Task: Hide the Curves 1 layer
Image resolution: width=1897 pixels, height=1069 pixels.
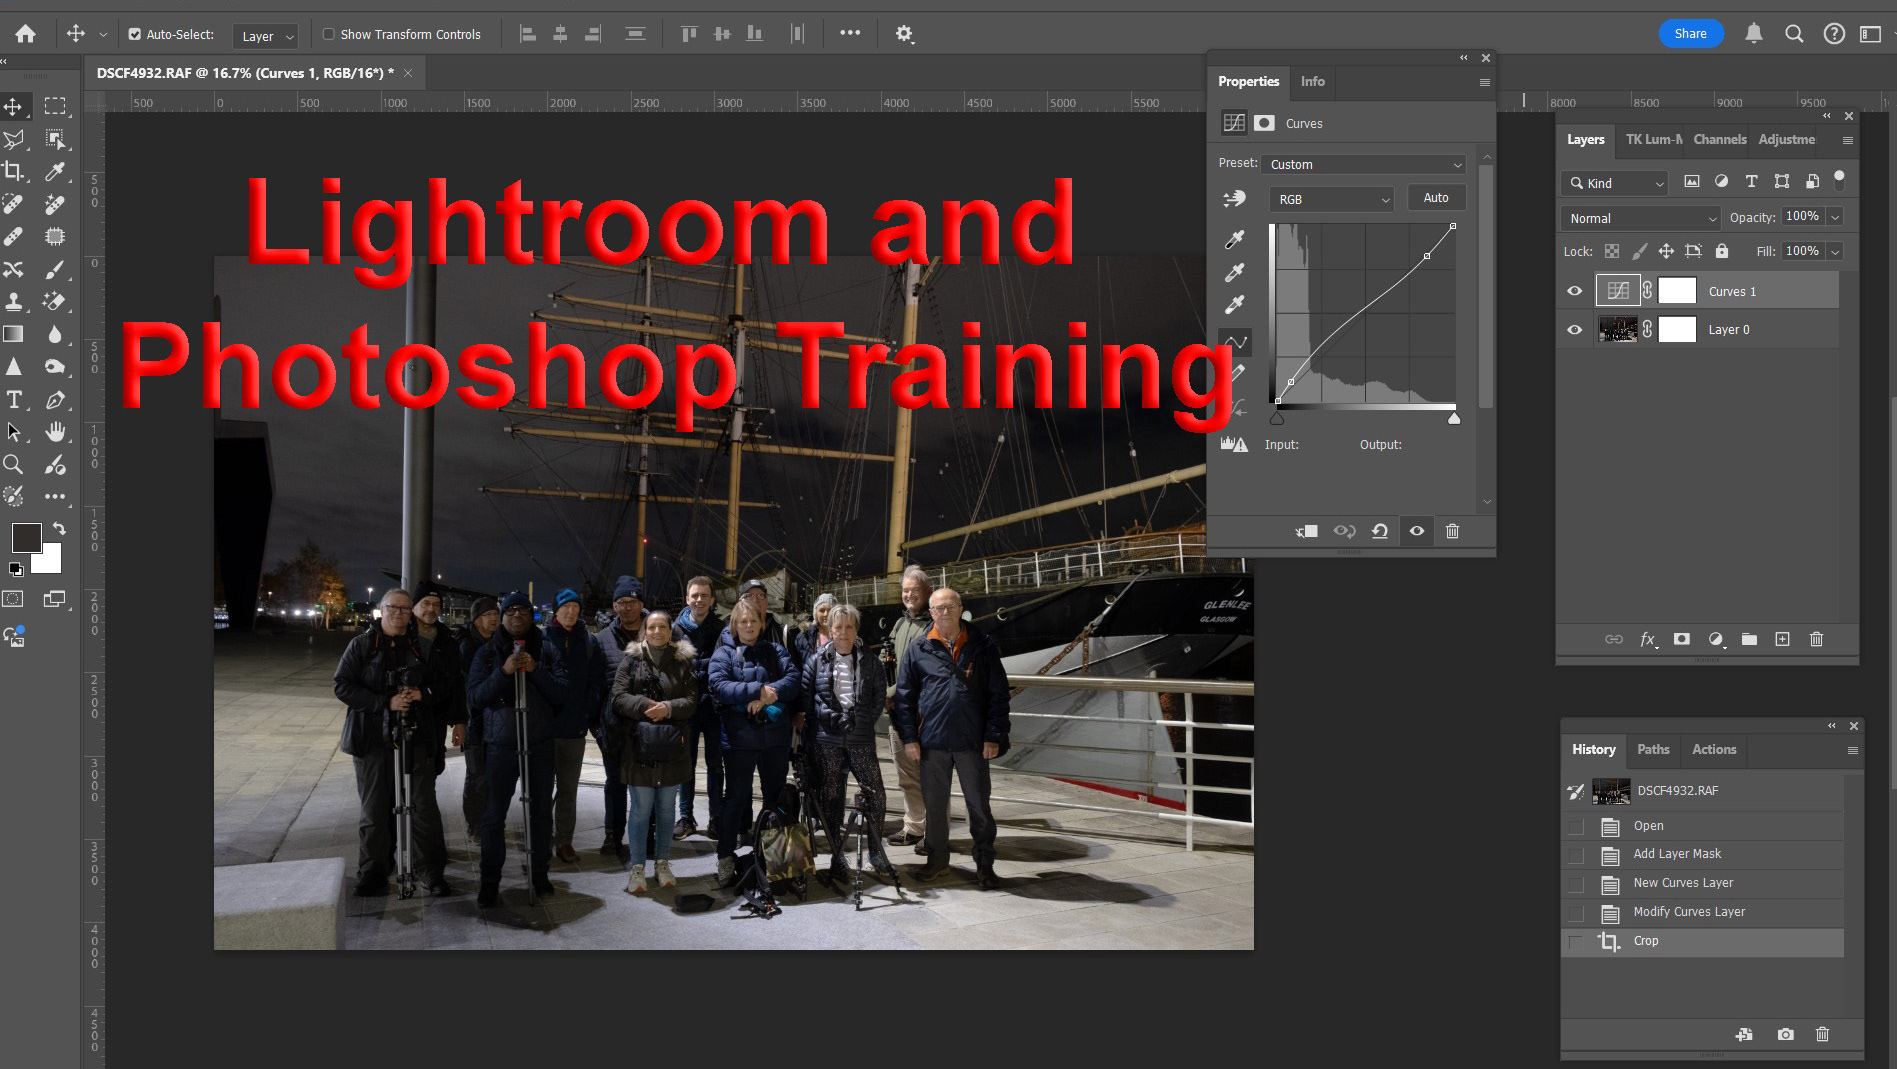Action: click(1575, 291)
